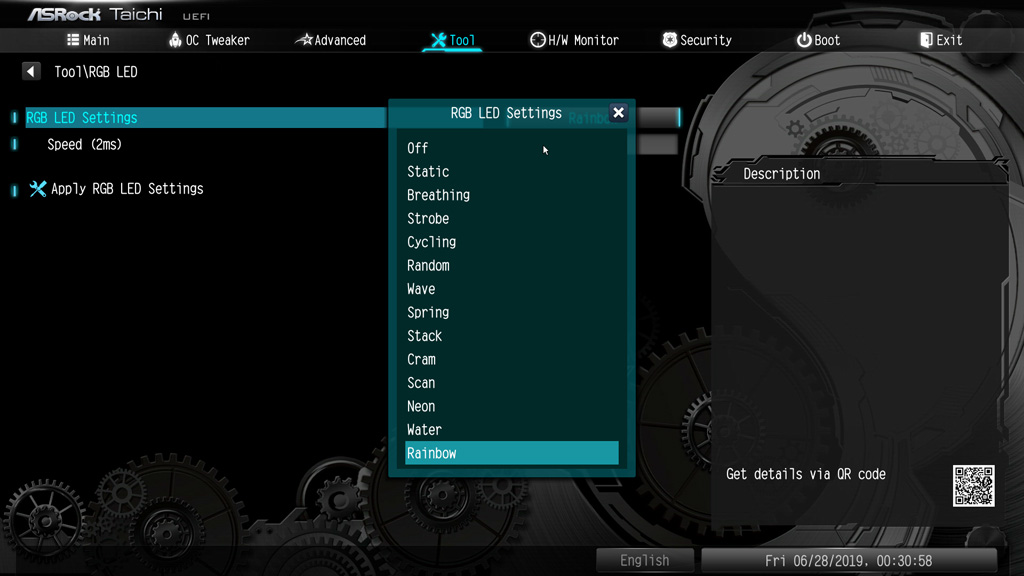Click the Apply RGB LED Settings wrench icon

(x=38, y=189)
